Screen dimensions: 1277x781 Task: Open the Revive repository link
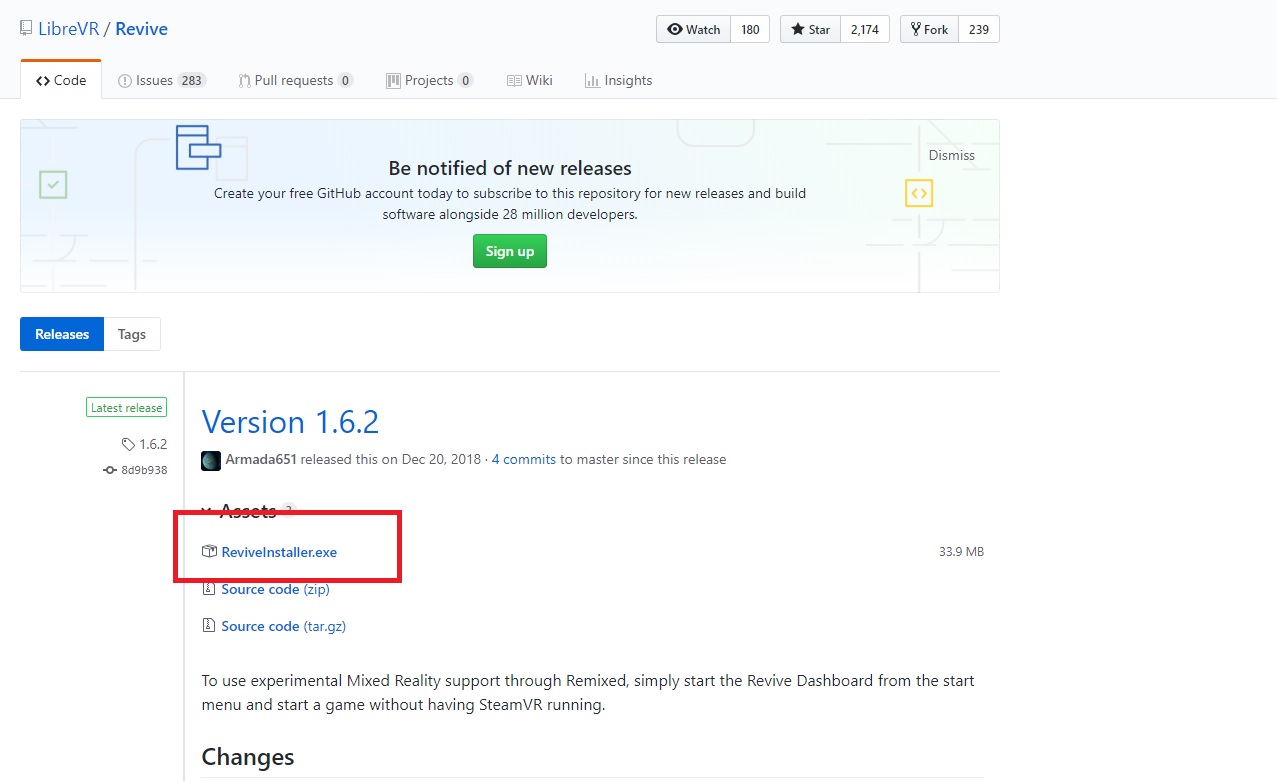click(x=141, y=29)
